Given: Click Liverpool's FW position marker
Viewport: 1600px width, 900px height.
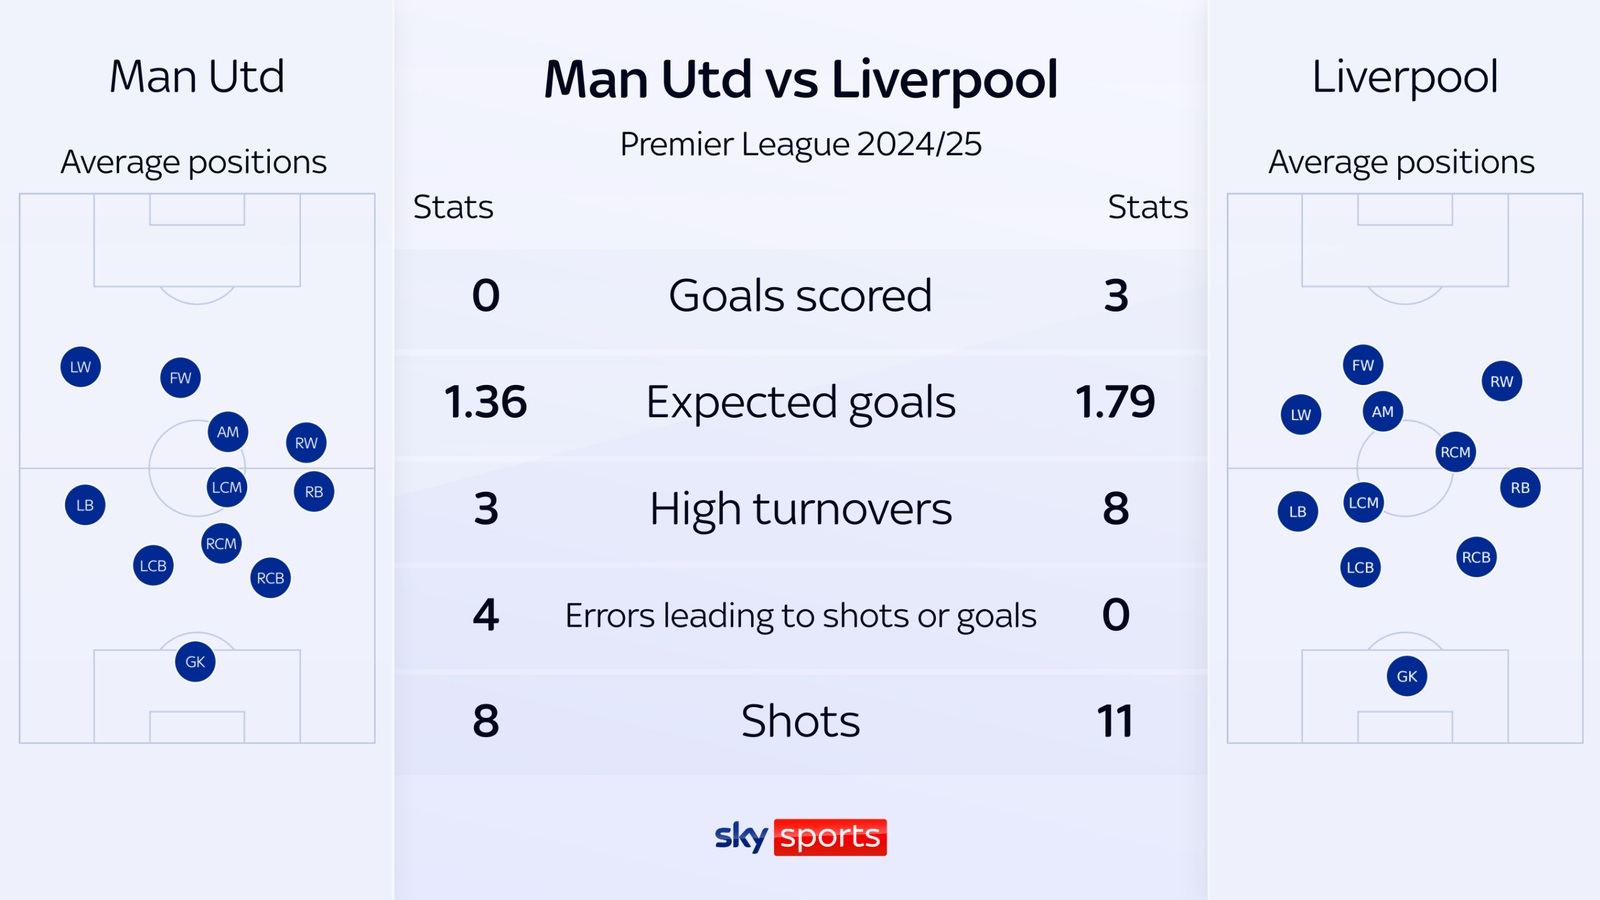Looking at the screenshot, I should click(x=1363, y=365).
